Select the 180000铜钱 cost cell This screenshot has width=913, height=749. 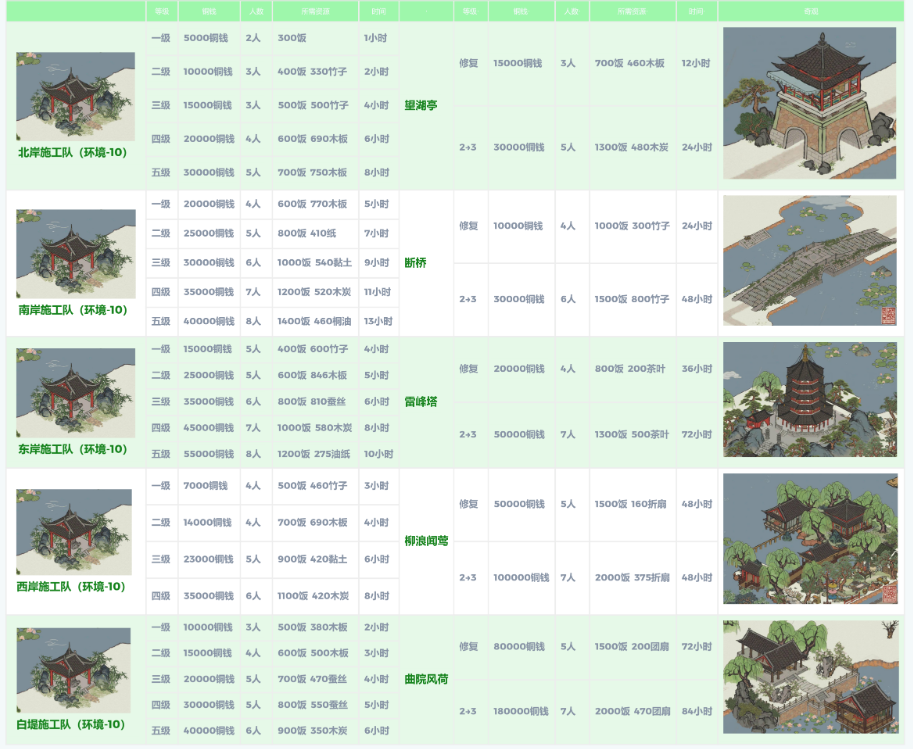(x=520, y=711)
